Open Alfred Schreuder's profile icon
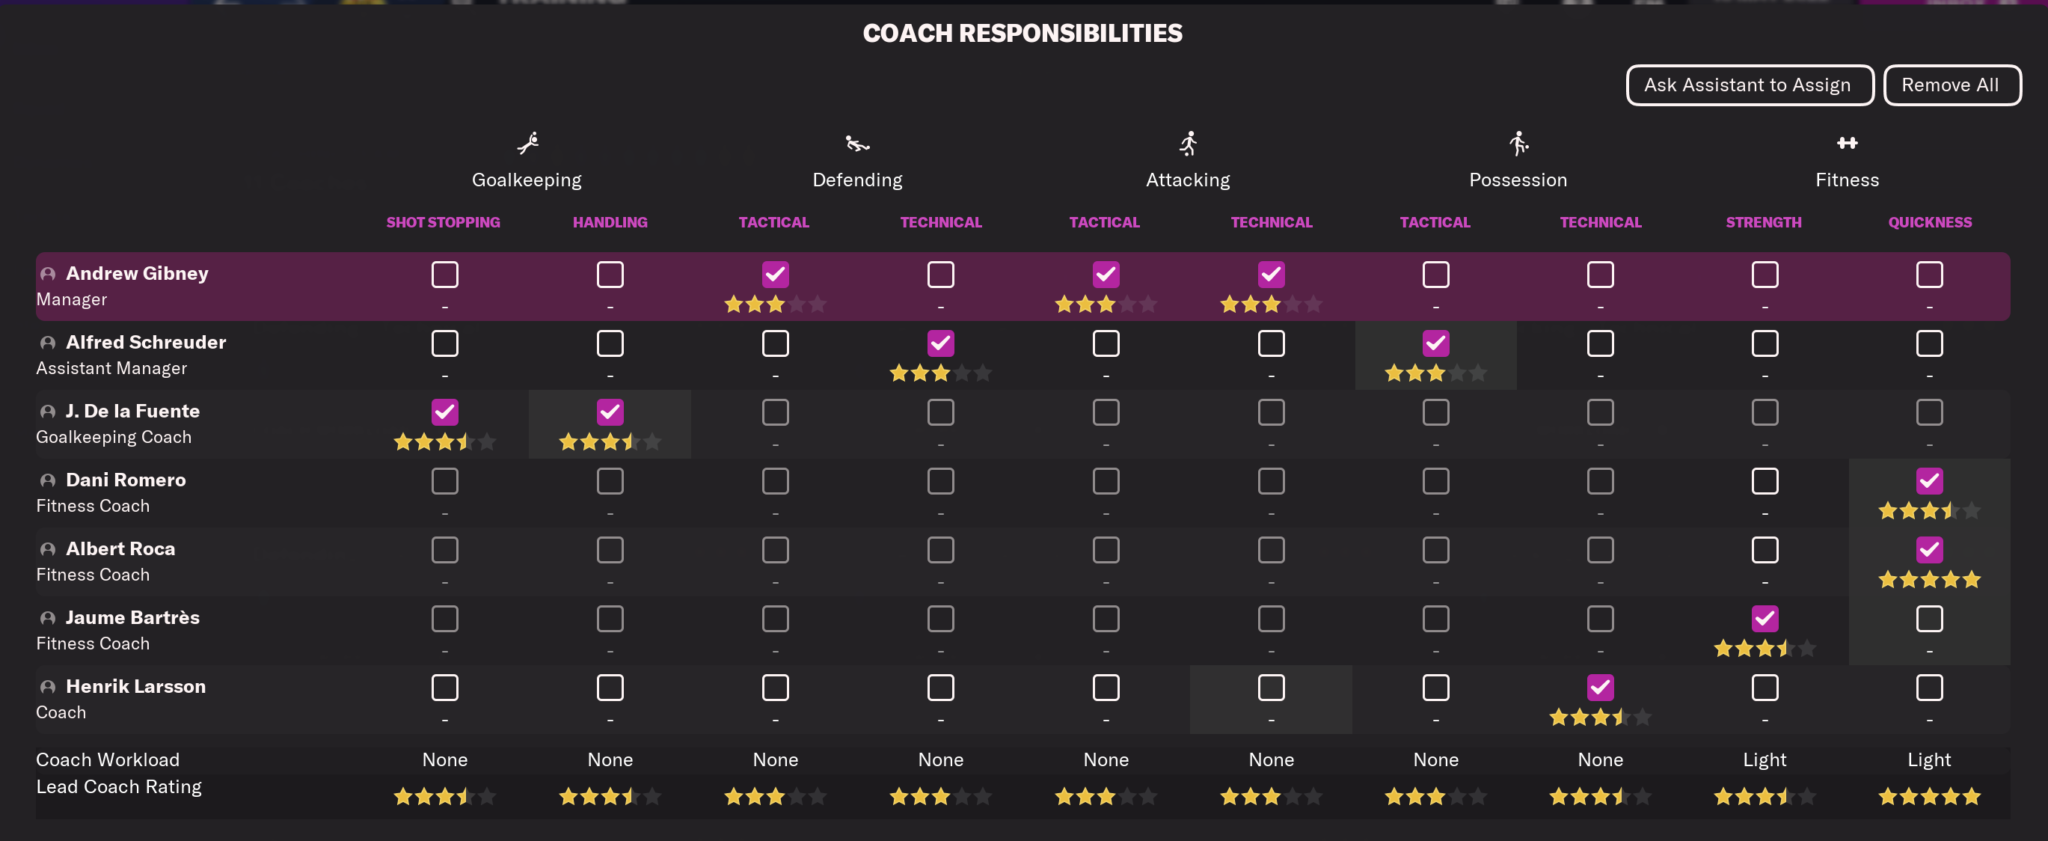 [46, 342]
